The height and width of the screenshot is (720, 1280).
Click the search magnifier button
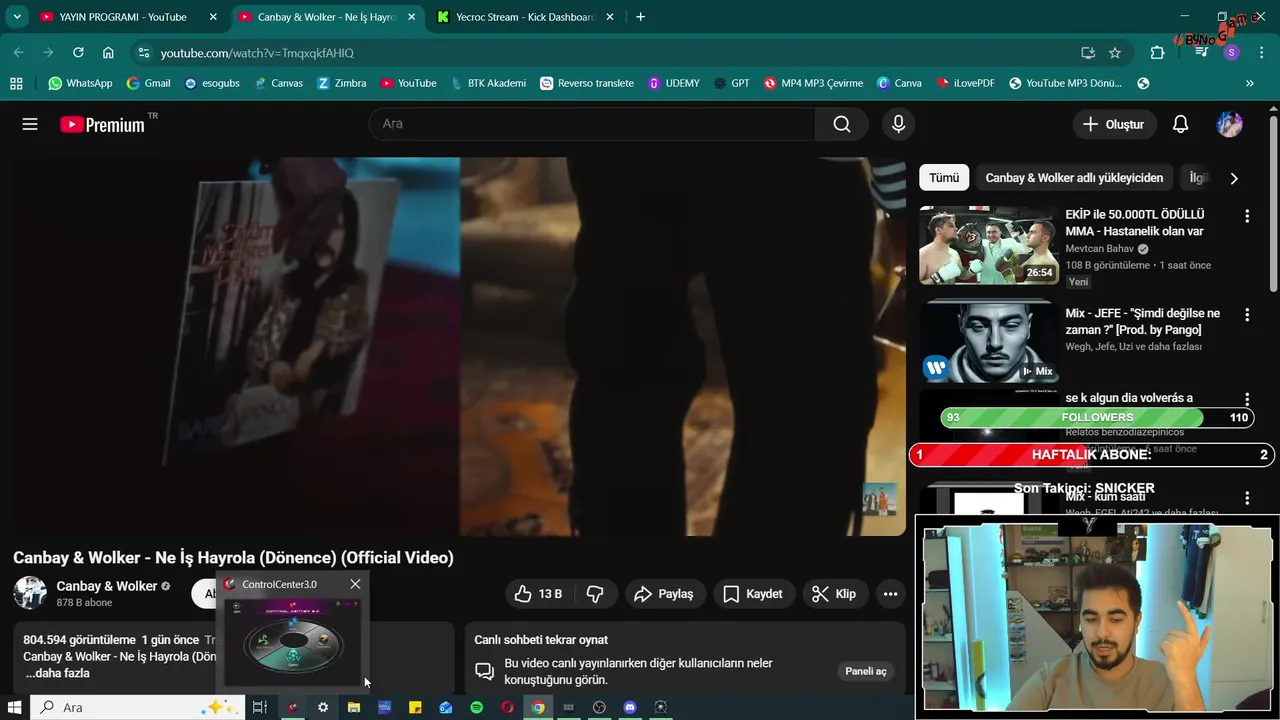click(842, 124)
